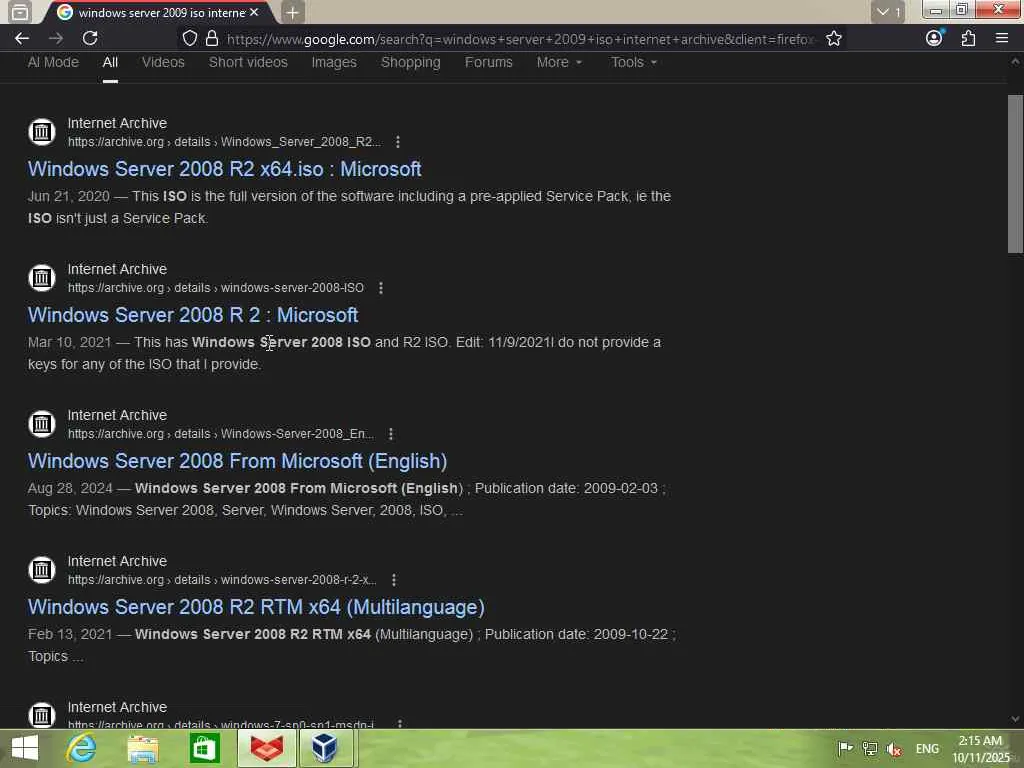
Task: Reload the current Google search page
Action: [90, 39]
